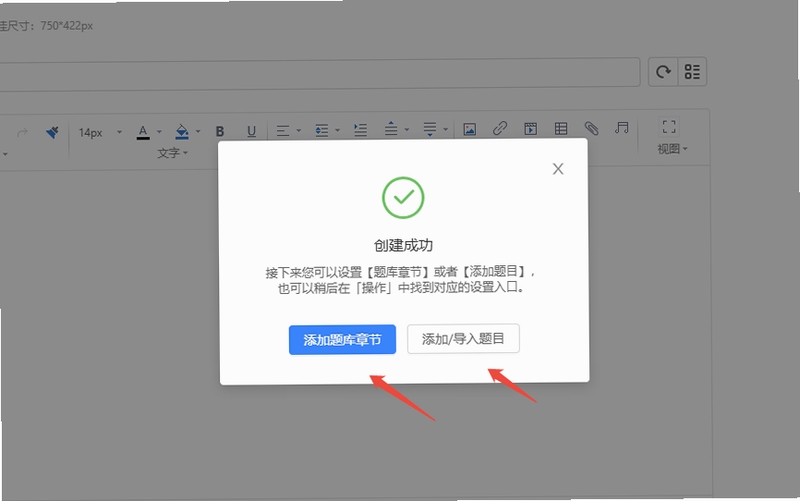Click the paragraph spacing after icon
This screenshot has height=501, width=800.
430,129
